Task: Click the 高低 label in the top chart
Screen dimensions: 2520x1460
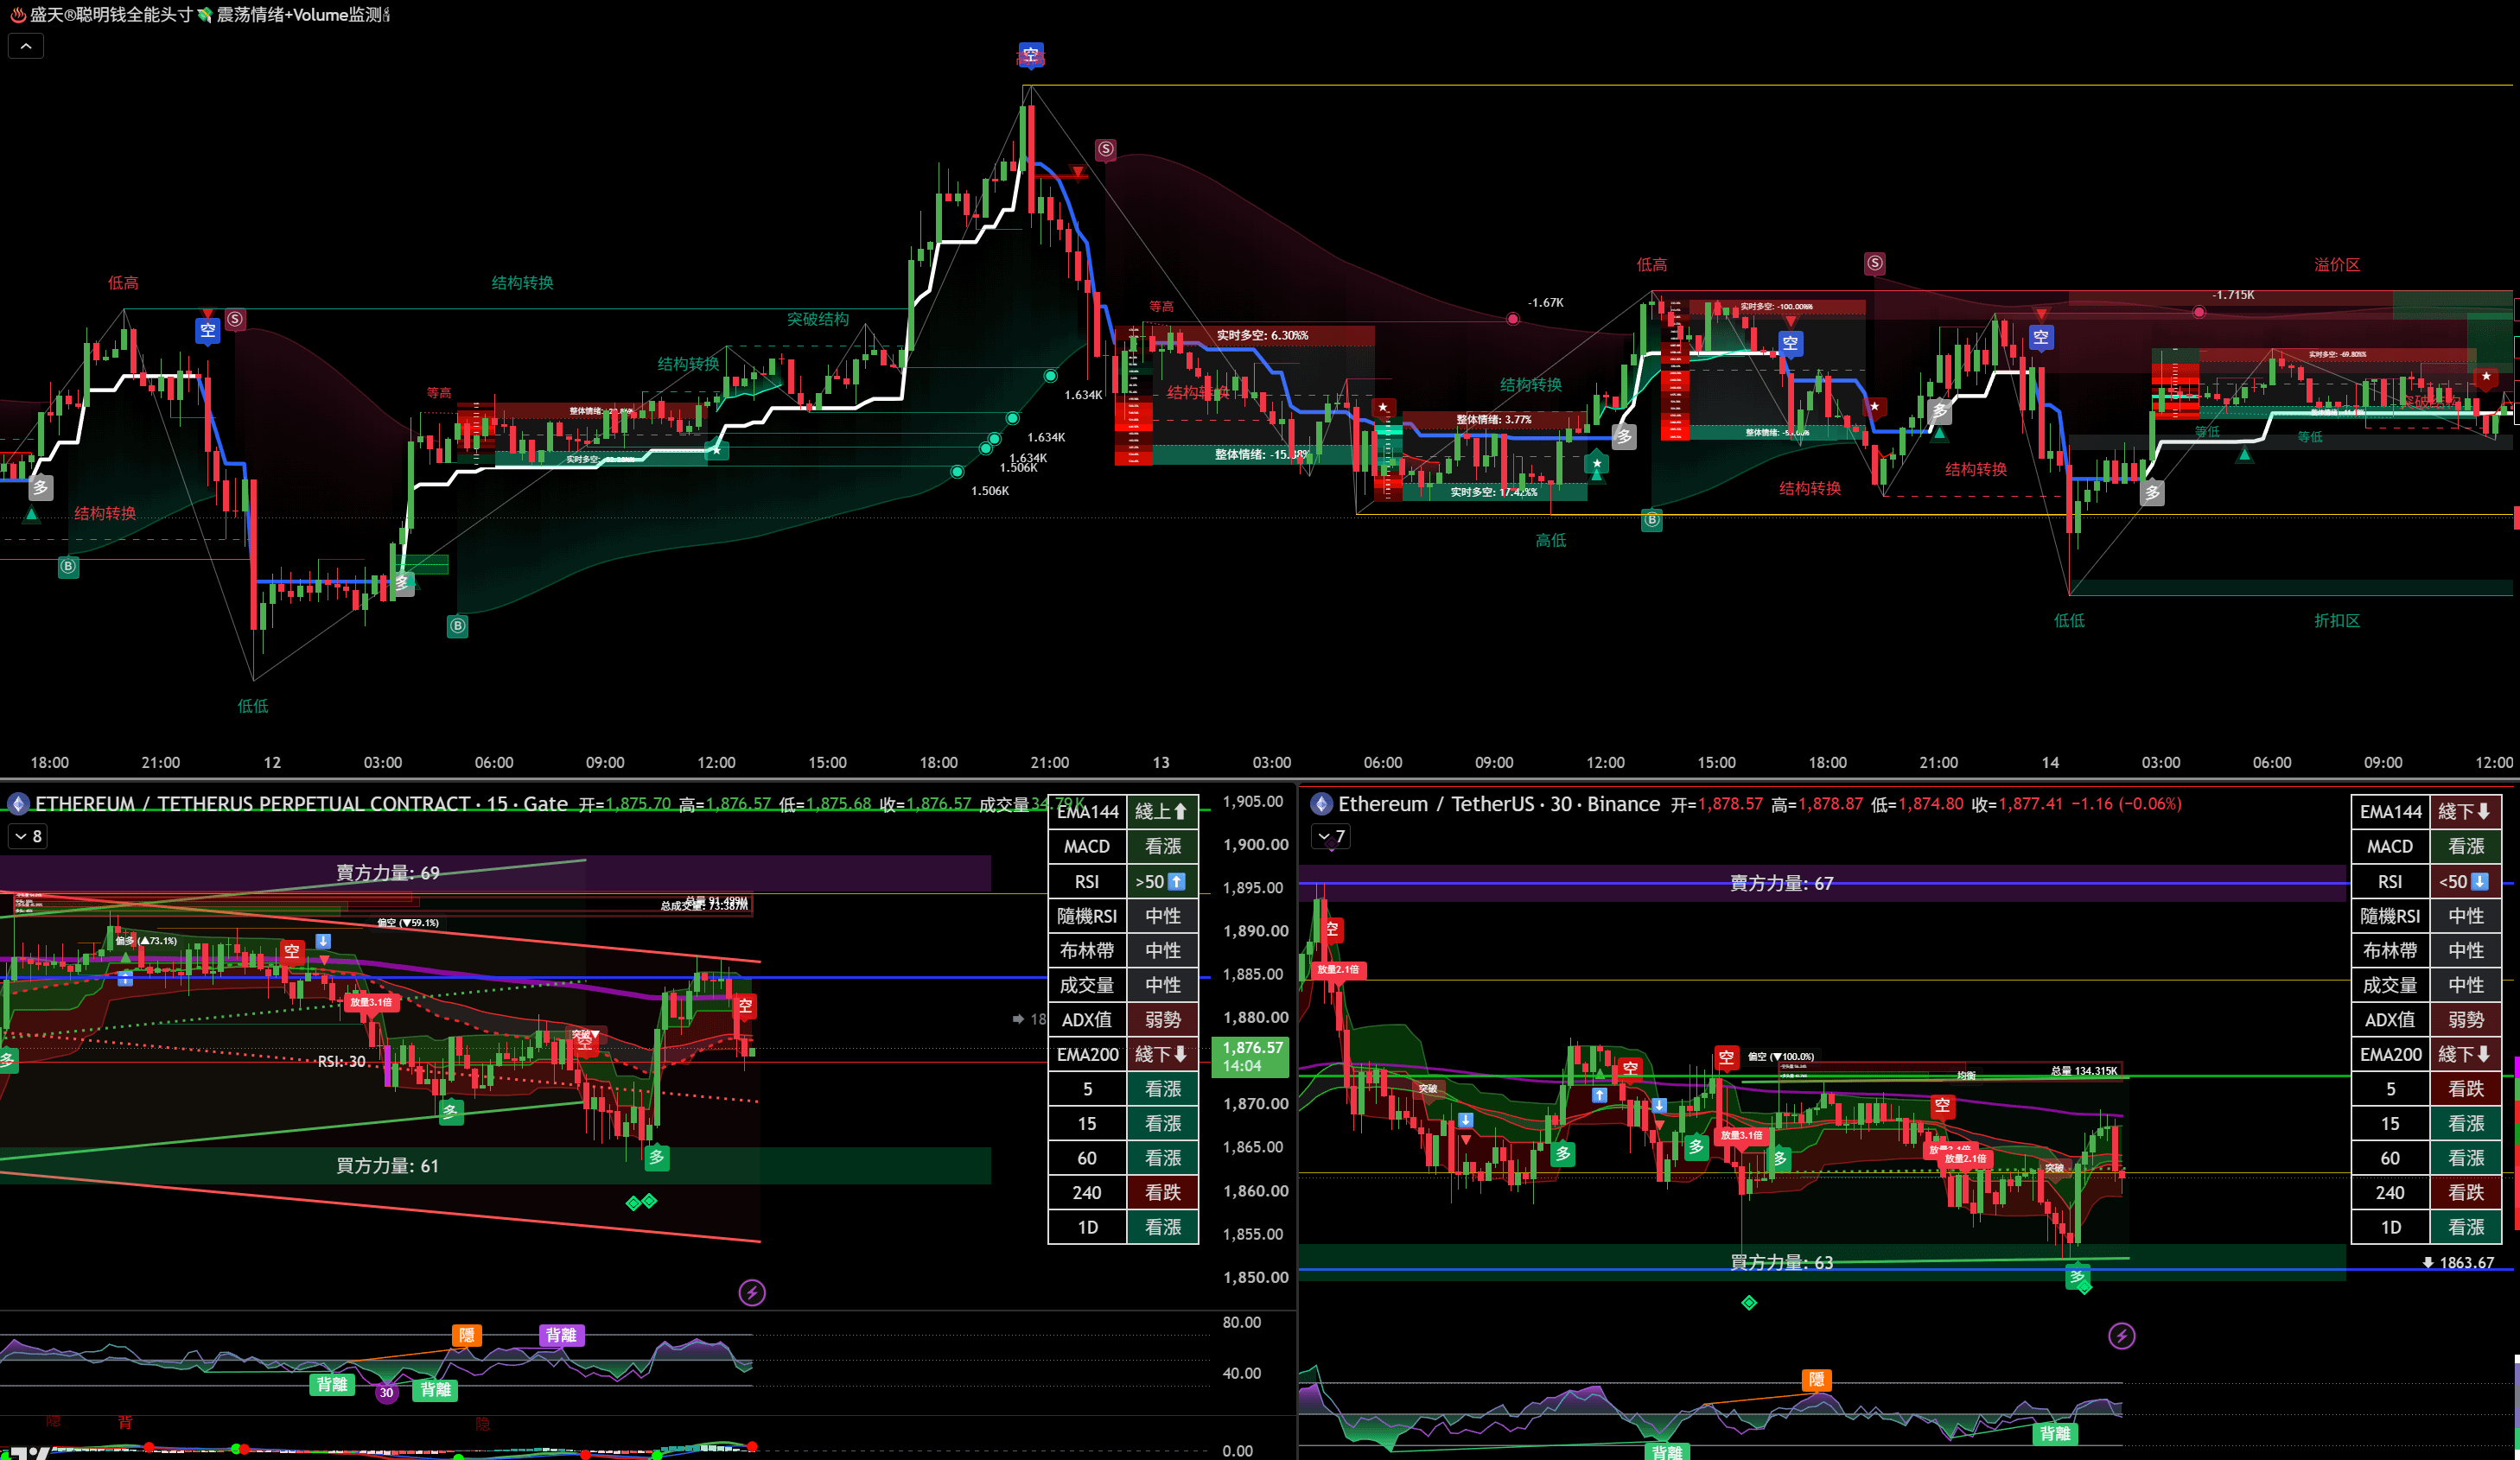Action: (x=1551, y=541)
